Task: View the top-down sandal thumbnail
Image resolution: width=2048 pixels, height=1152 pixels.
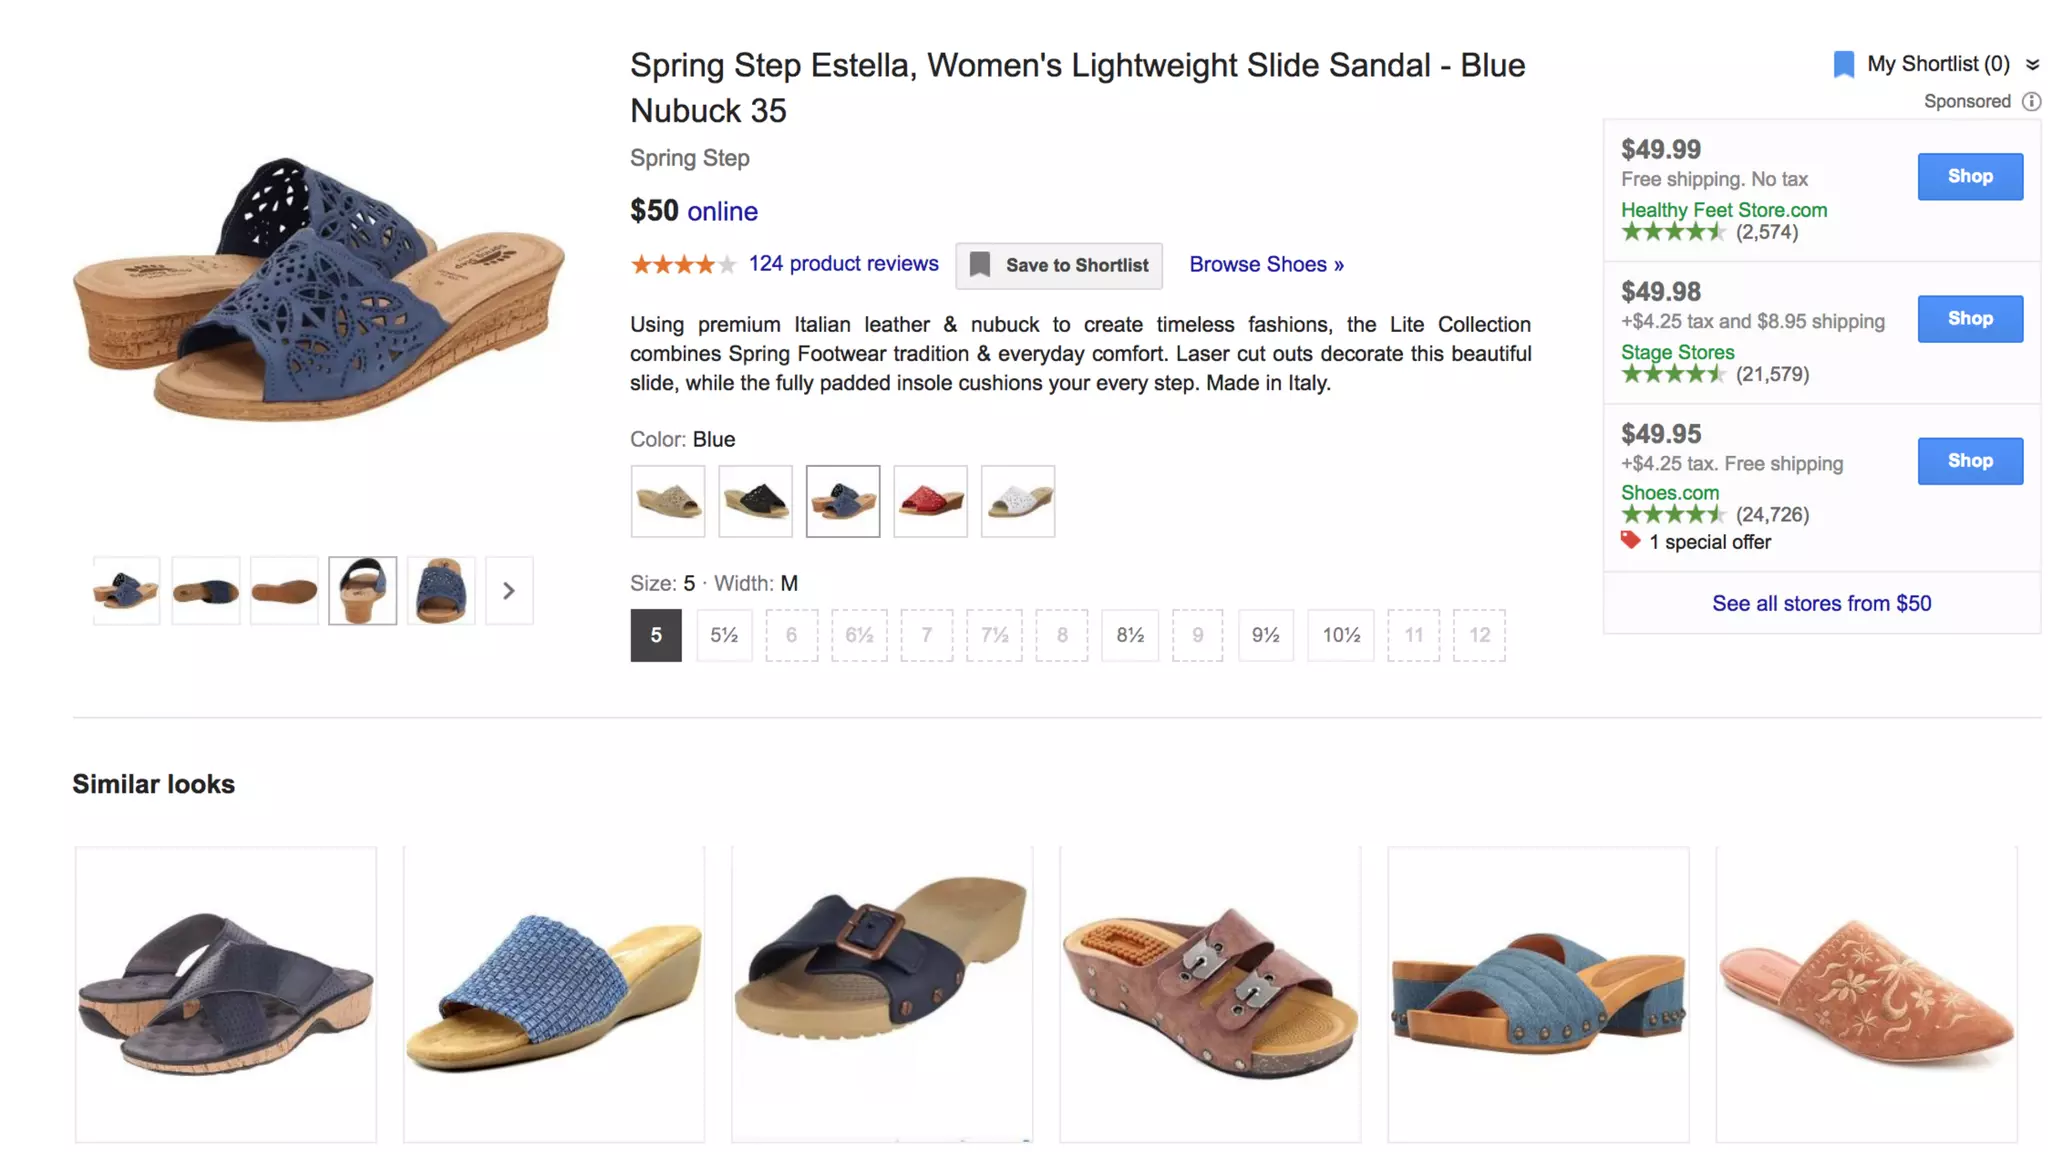Action: (x=441, y=591)
